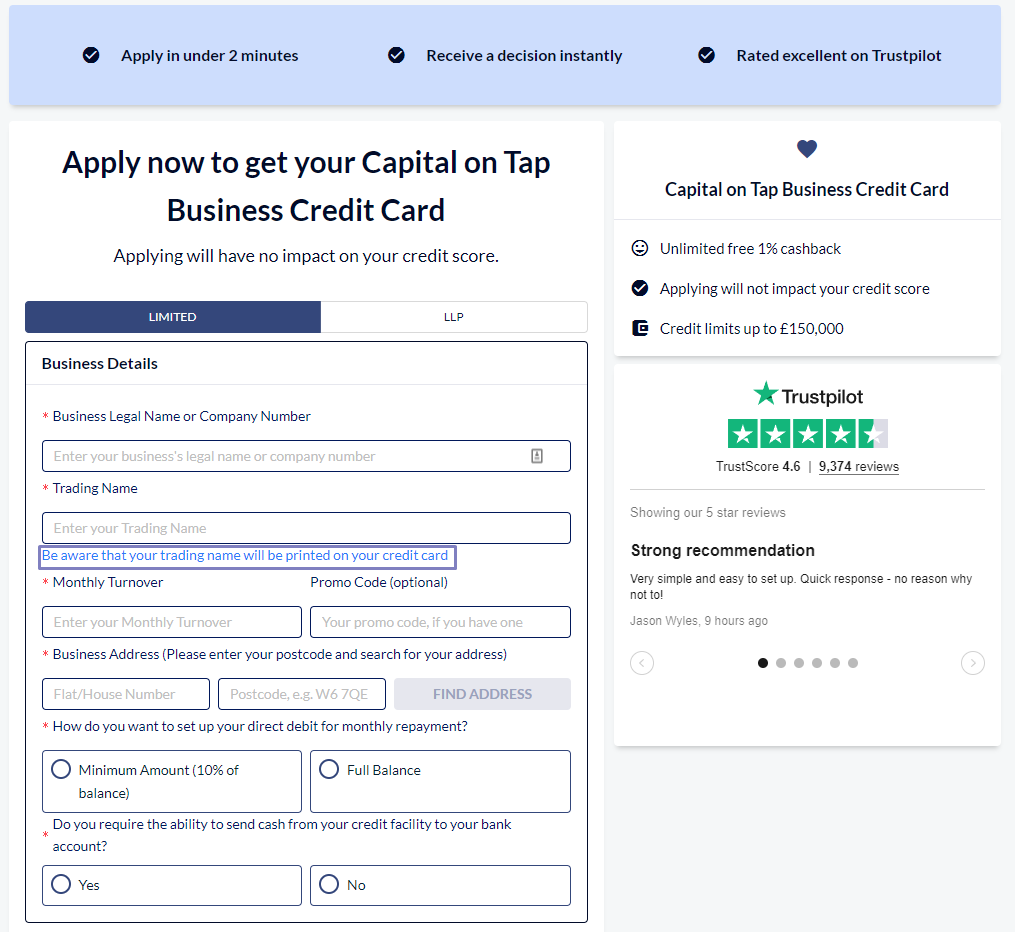Choose No for sending cash to bank

(329, 884)
